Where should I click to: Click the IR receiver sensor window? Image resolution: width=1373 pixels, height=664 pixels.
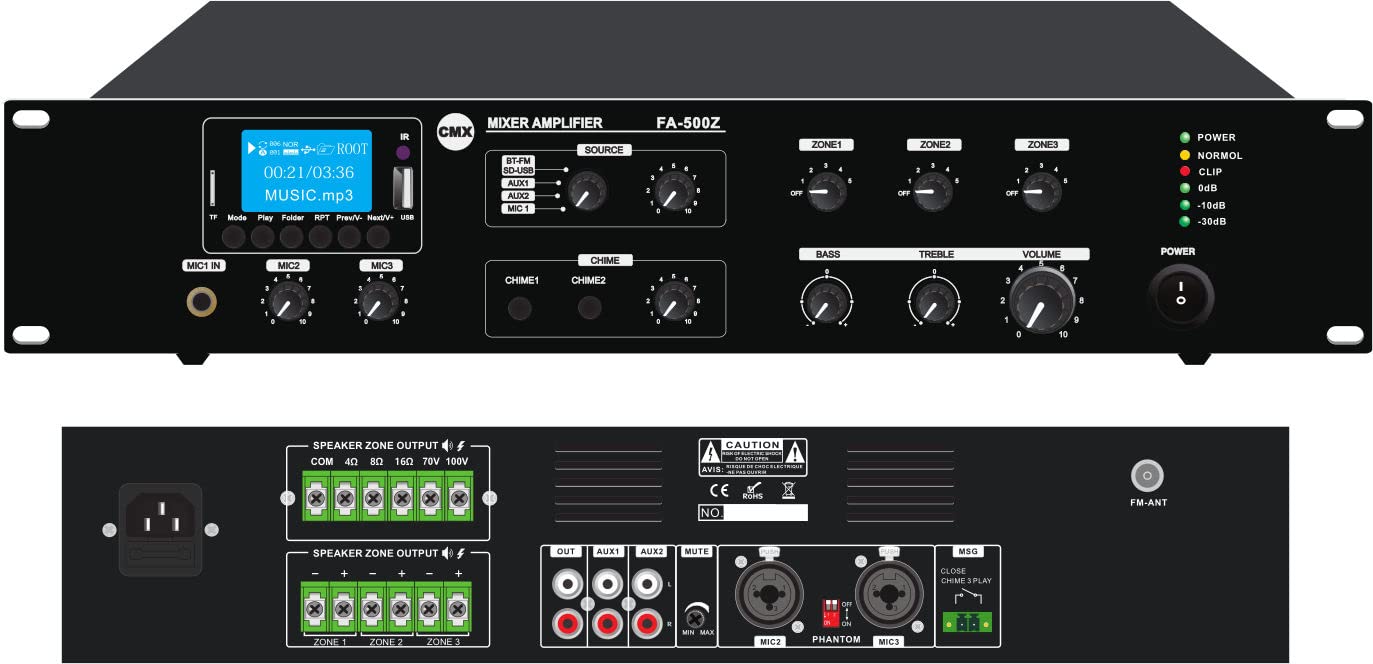coord(405,151)
